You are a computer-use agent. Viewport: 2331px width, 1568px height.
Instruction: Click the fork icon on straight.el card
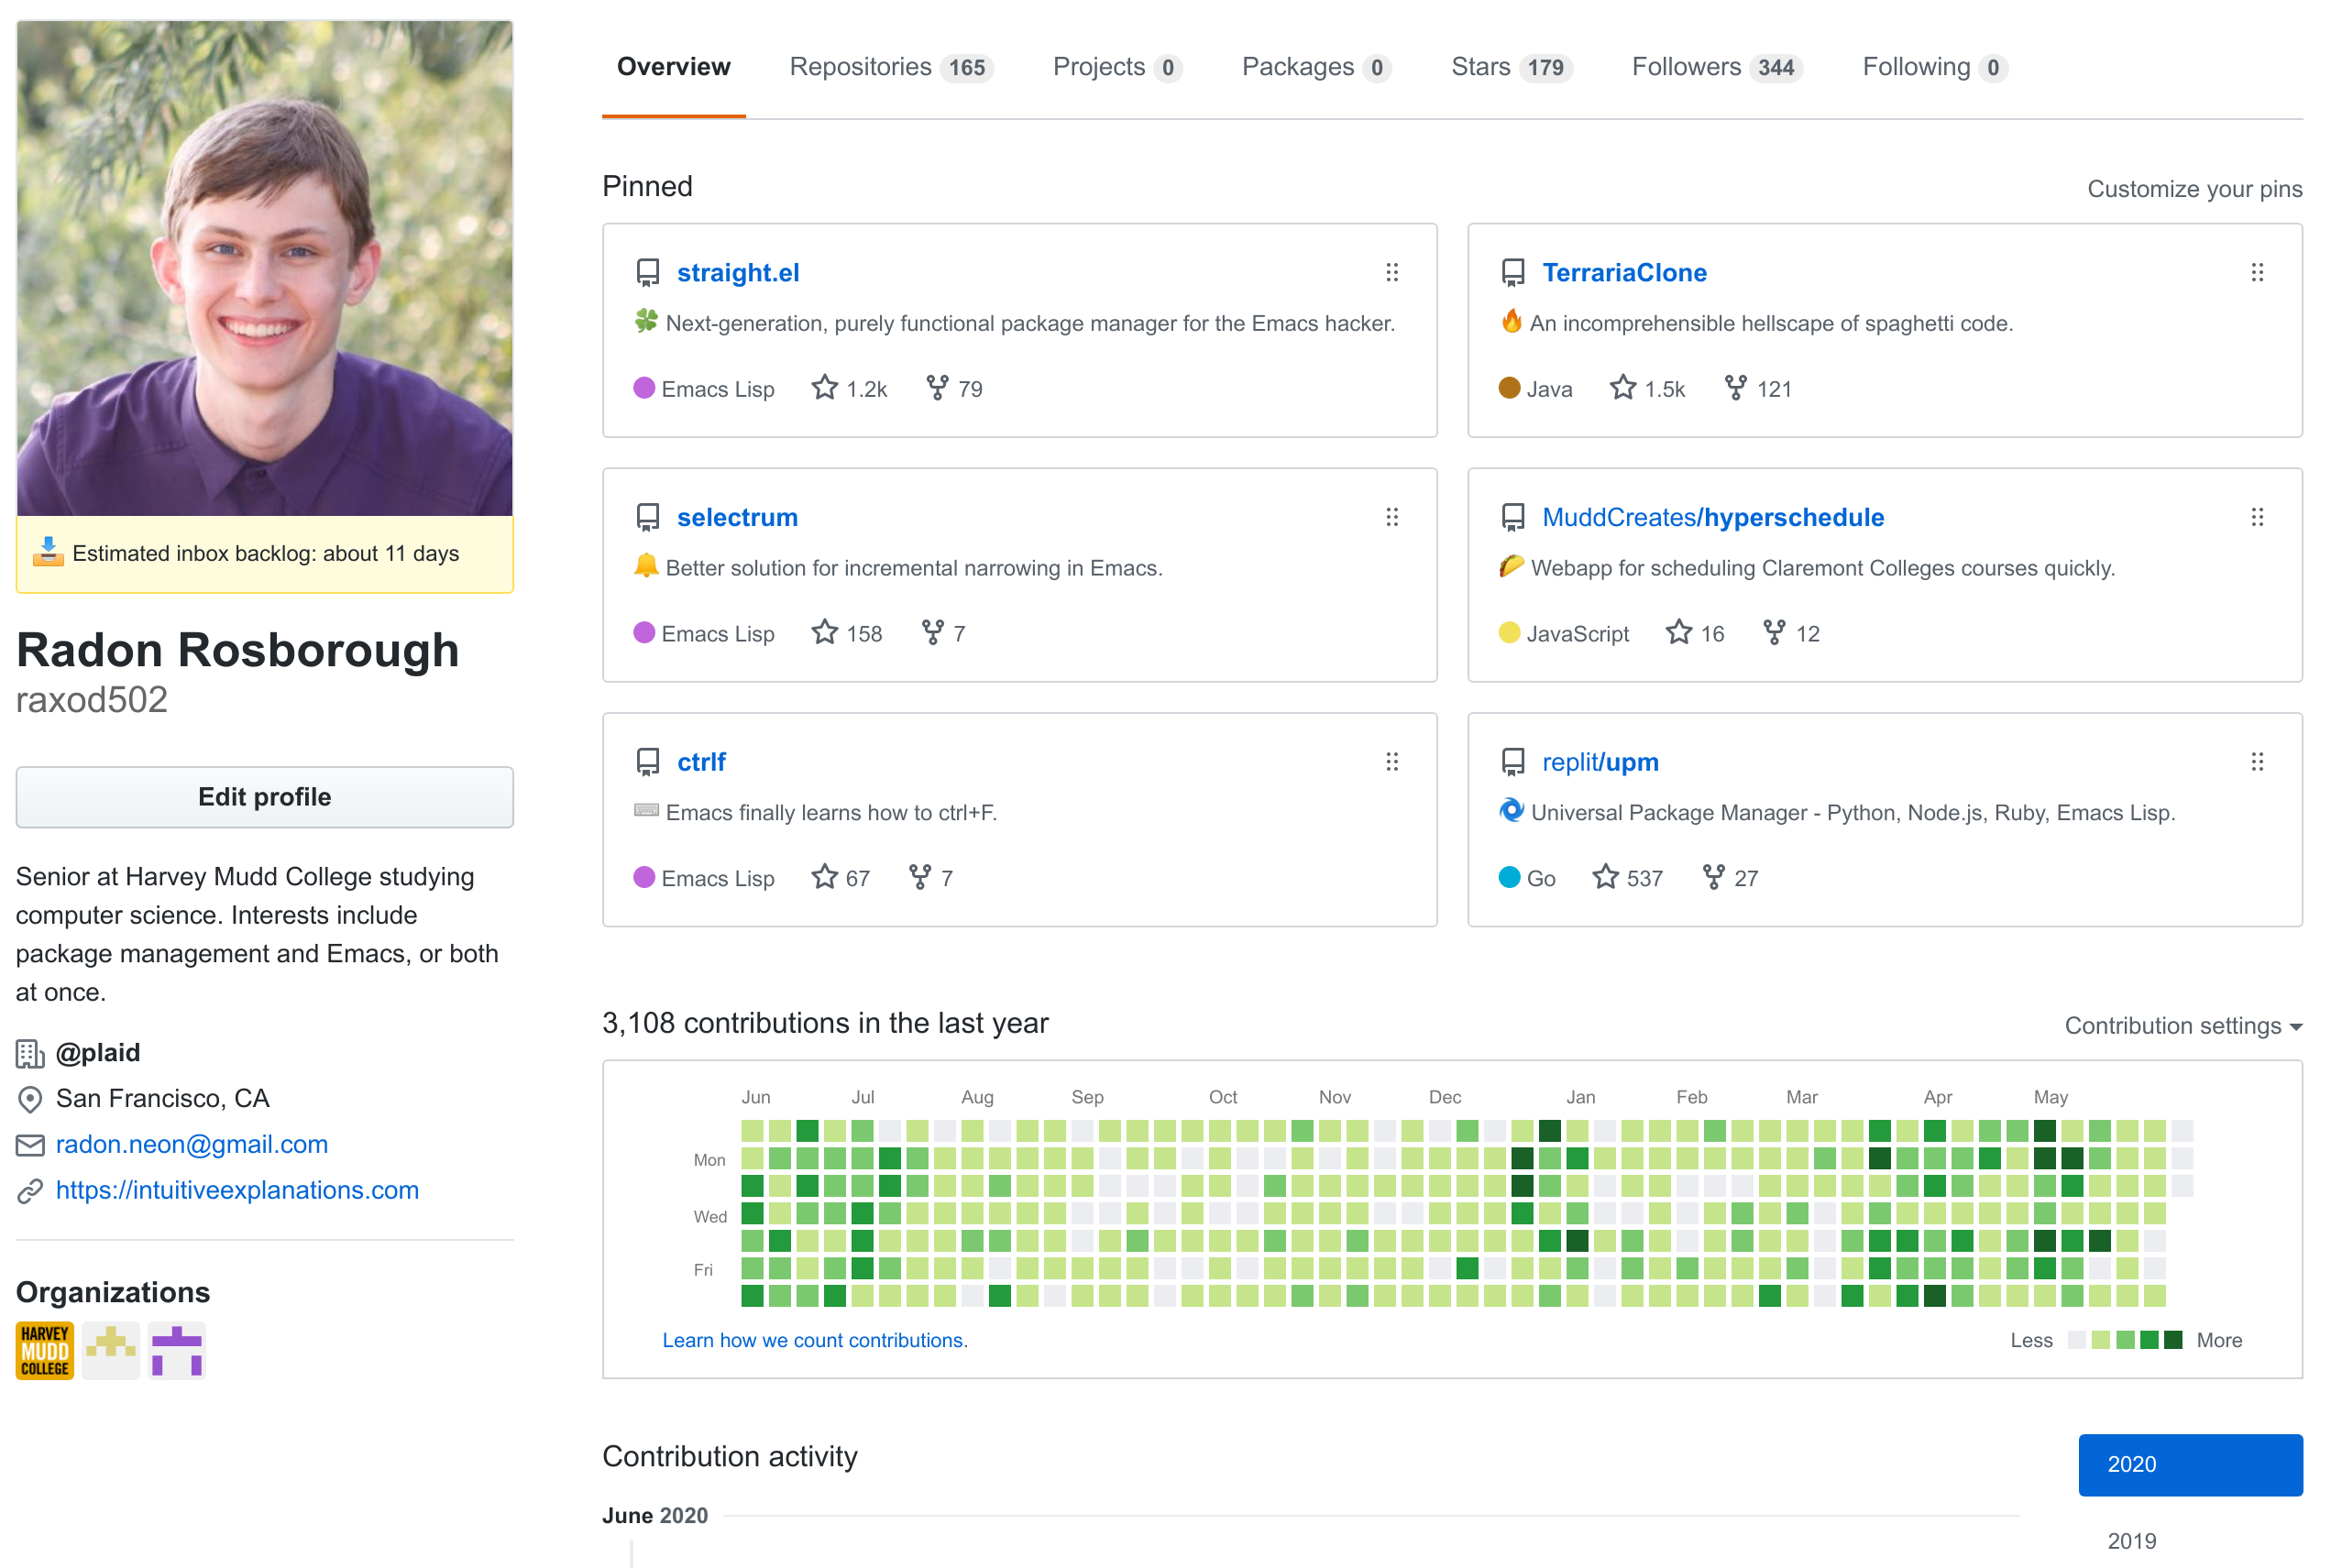pos(937,388)
